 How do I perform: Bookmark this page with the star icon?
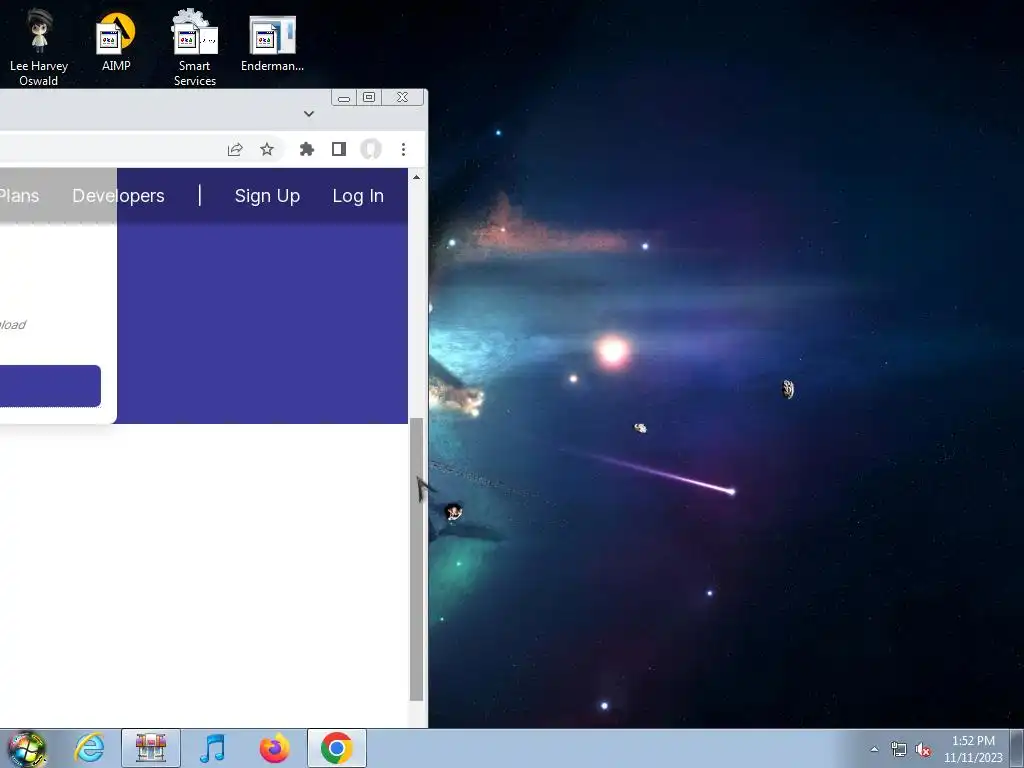(266, 150)
